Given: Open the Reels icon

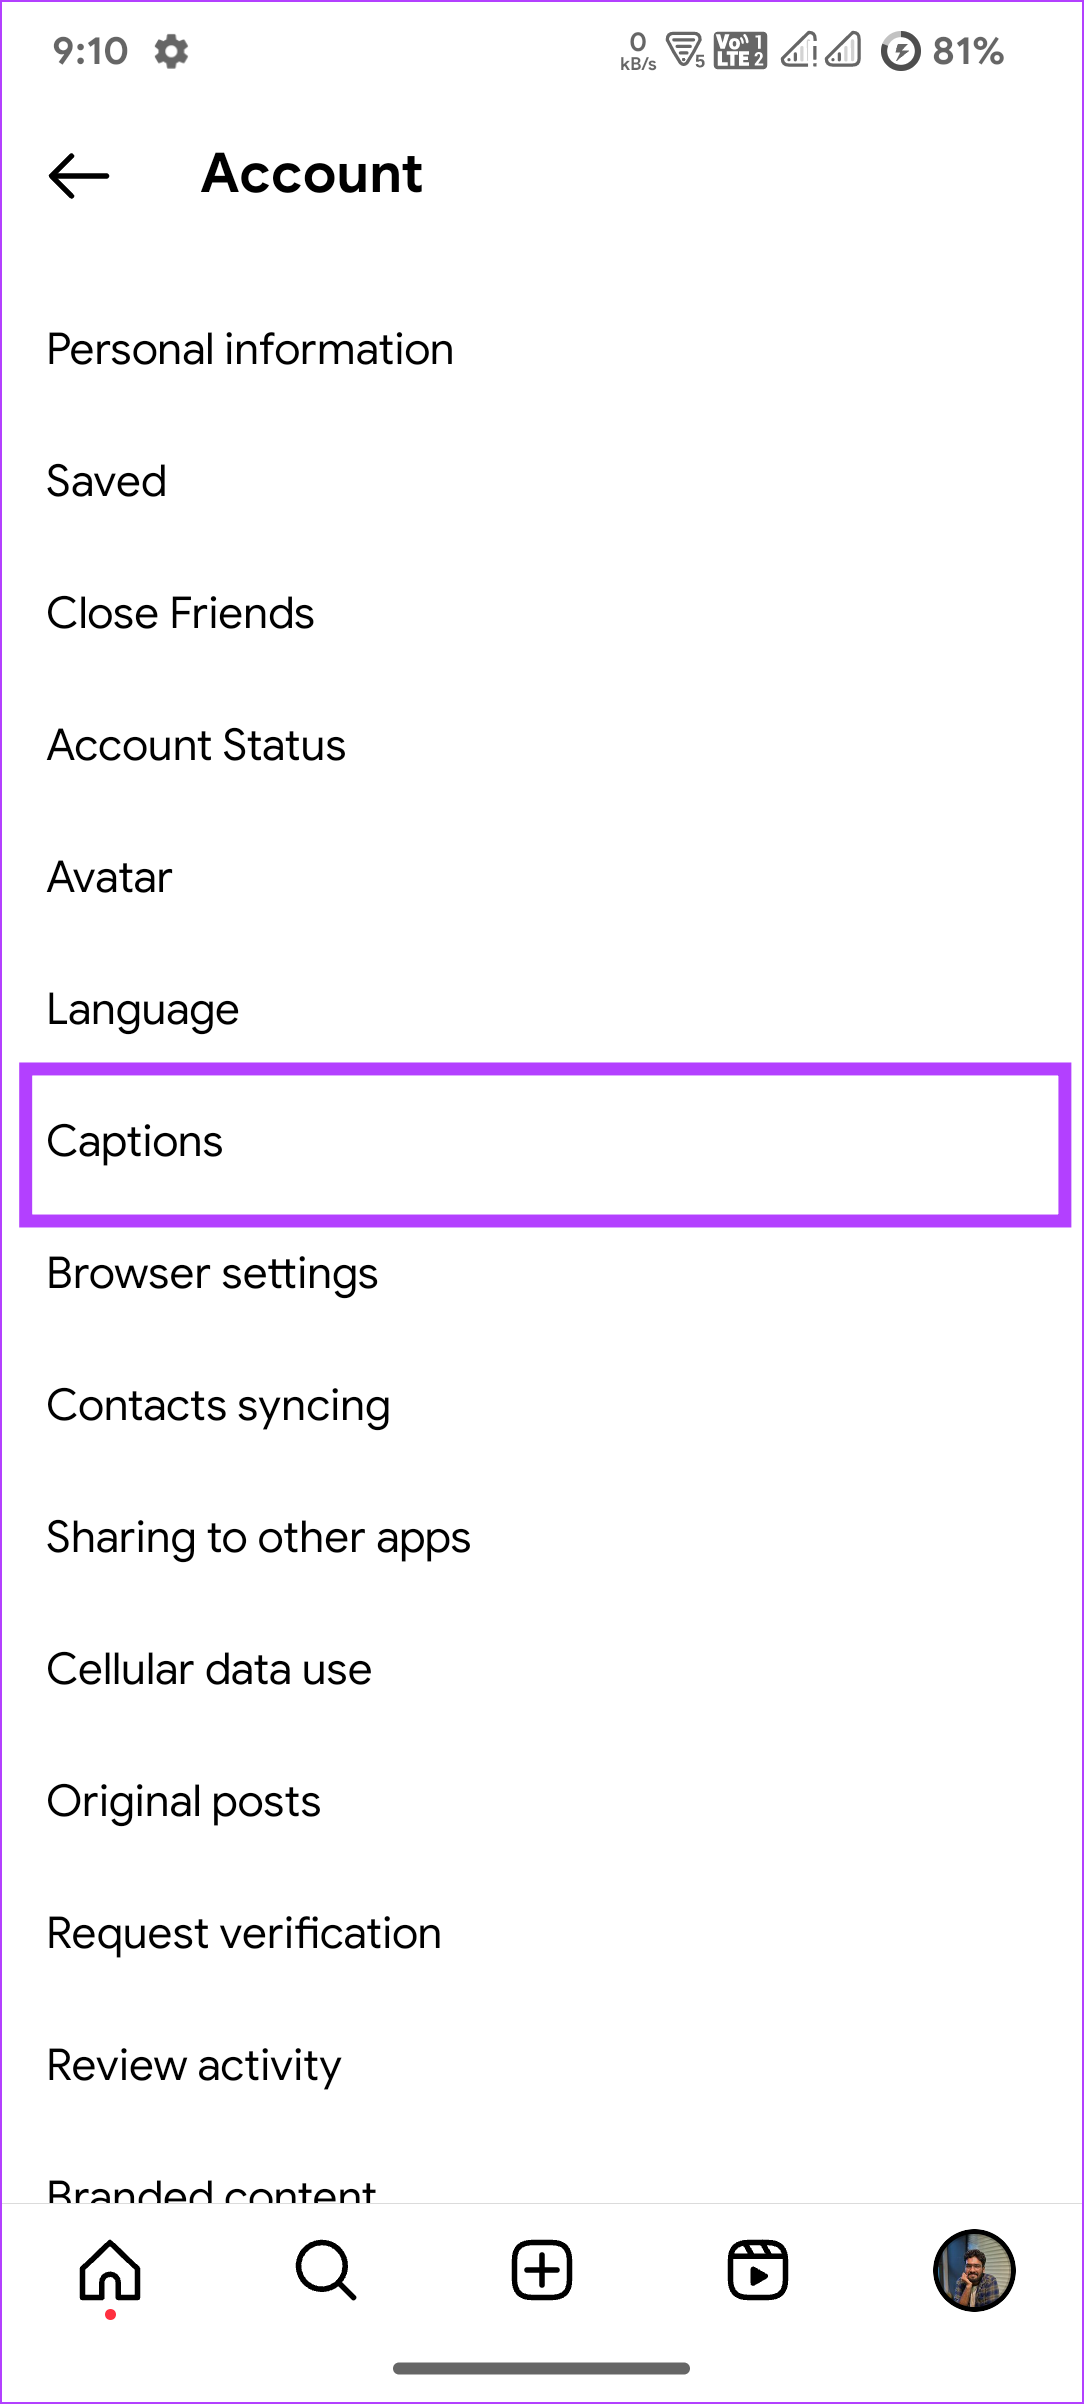Looking at the screenshot, I should (757, 2270).
